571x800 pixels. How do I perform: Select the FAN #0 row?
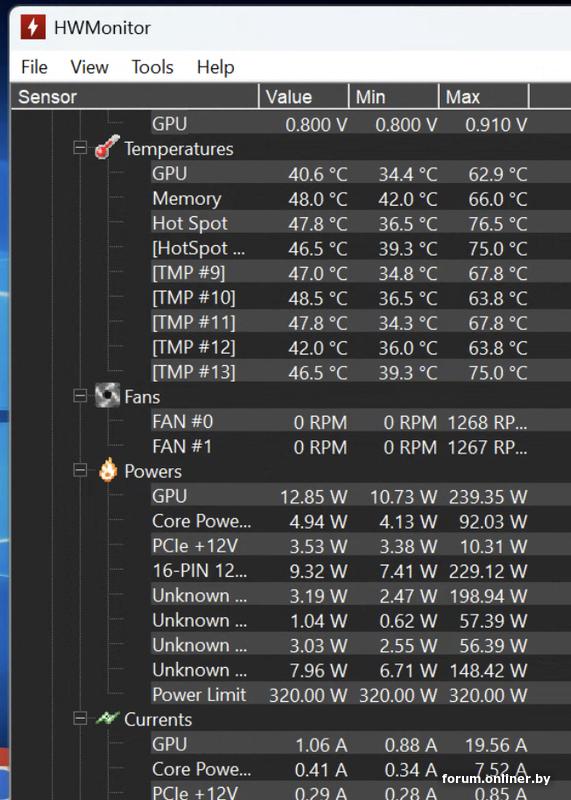(339, 422)
